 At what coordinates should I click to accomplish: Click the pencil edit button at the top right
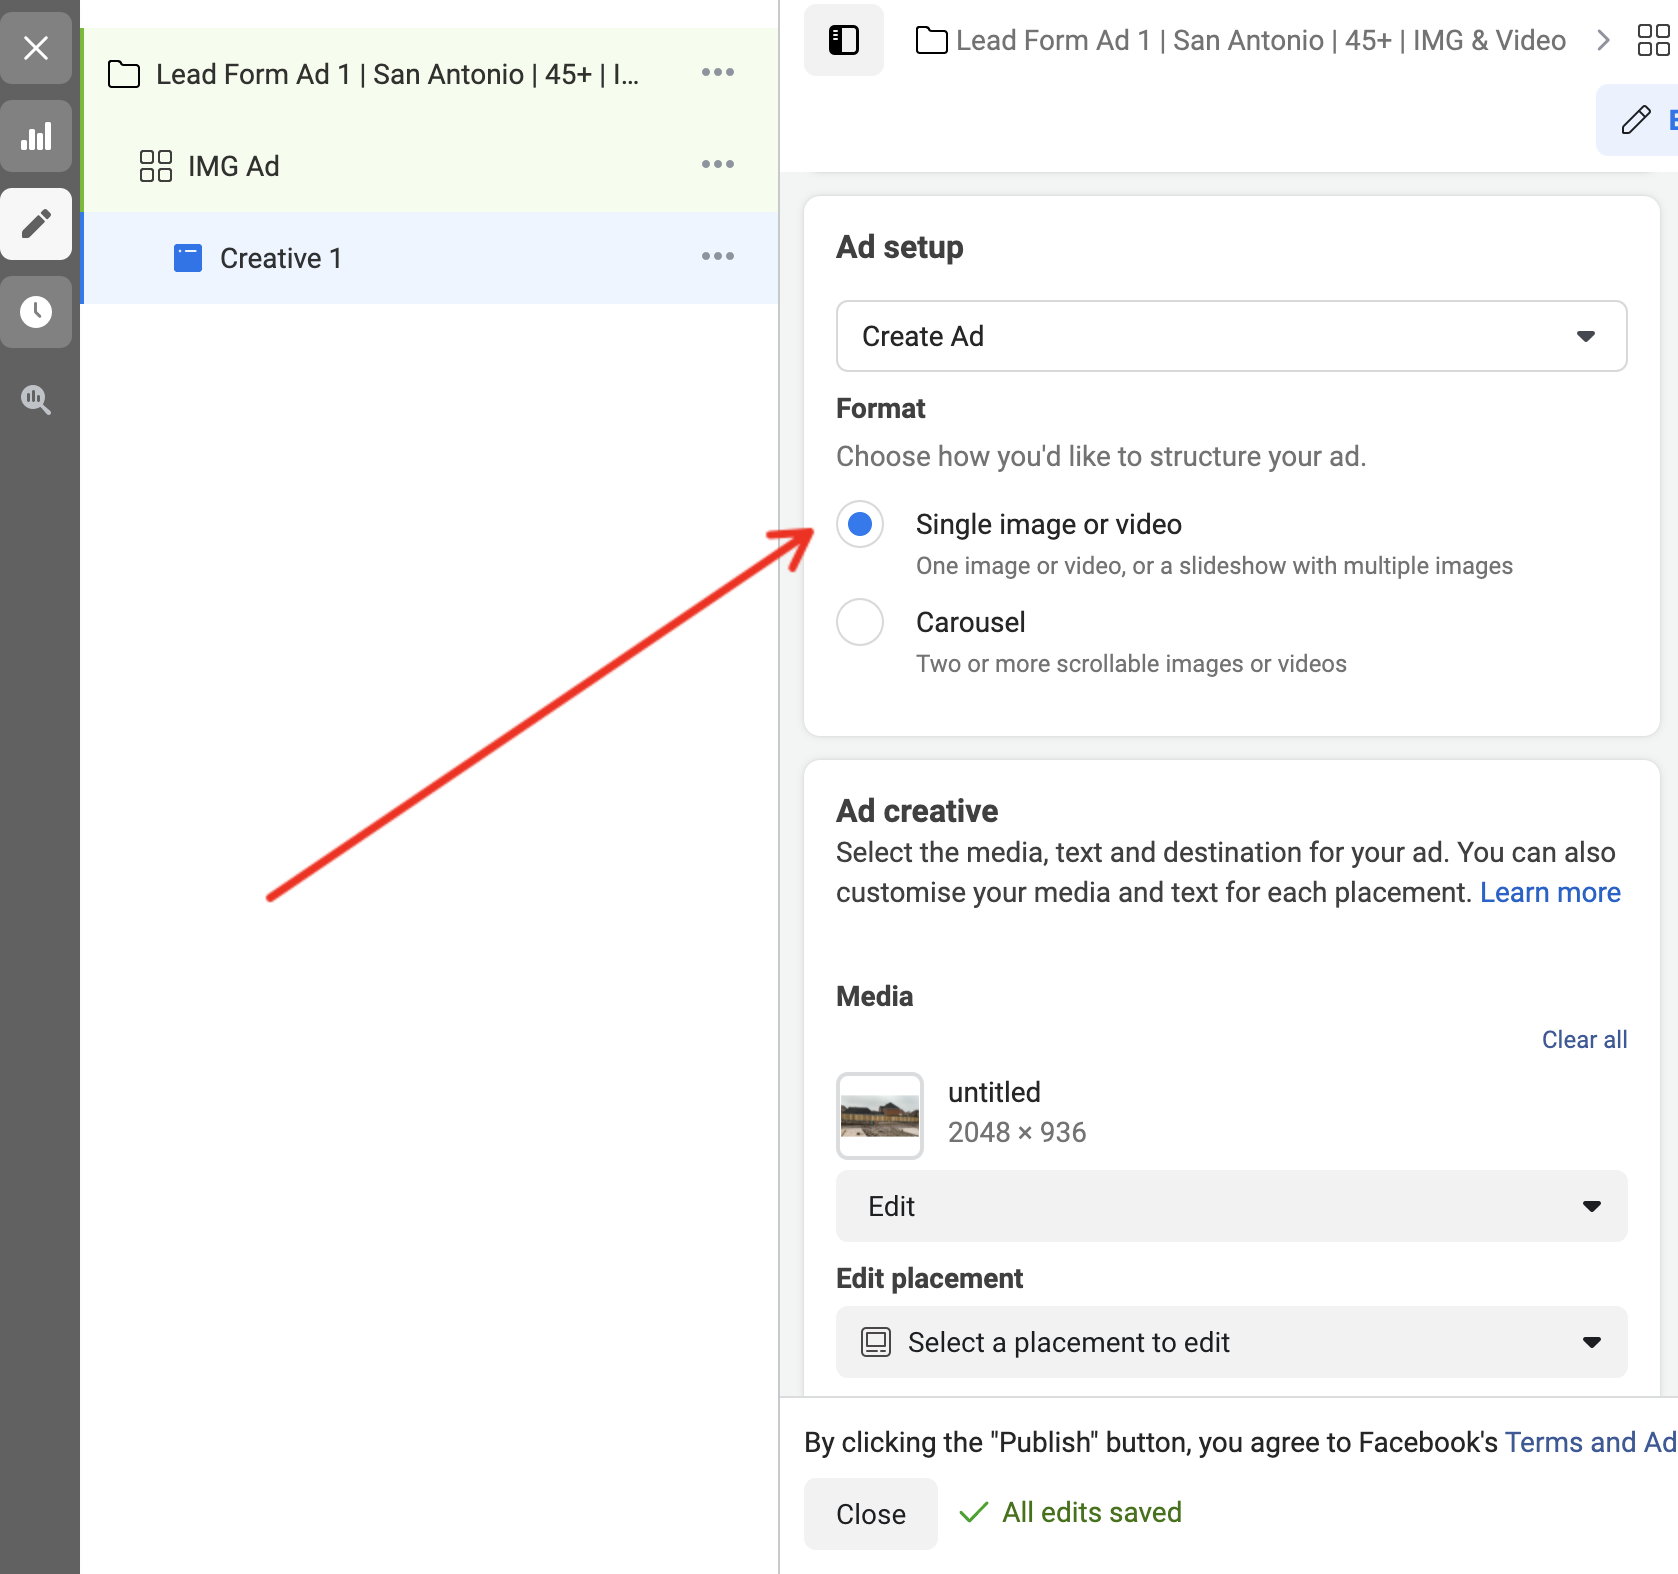point(1637,120)
